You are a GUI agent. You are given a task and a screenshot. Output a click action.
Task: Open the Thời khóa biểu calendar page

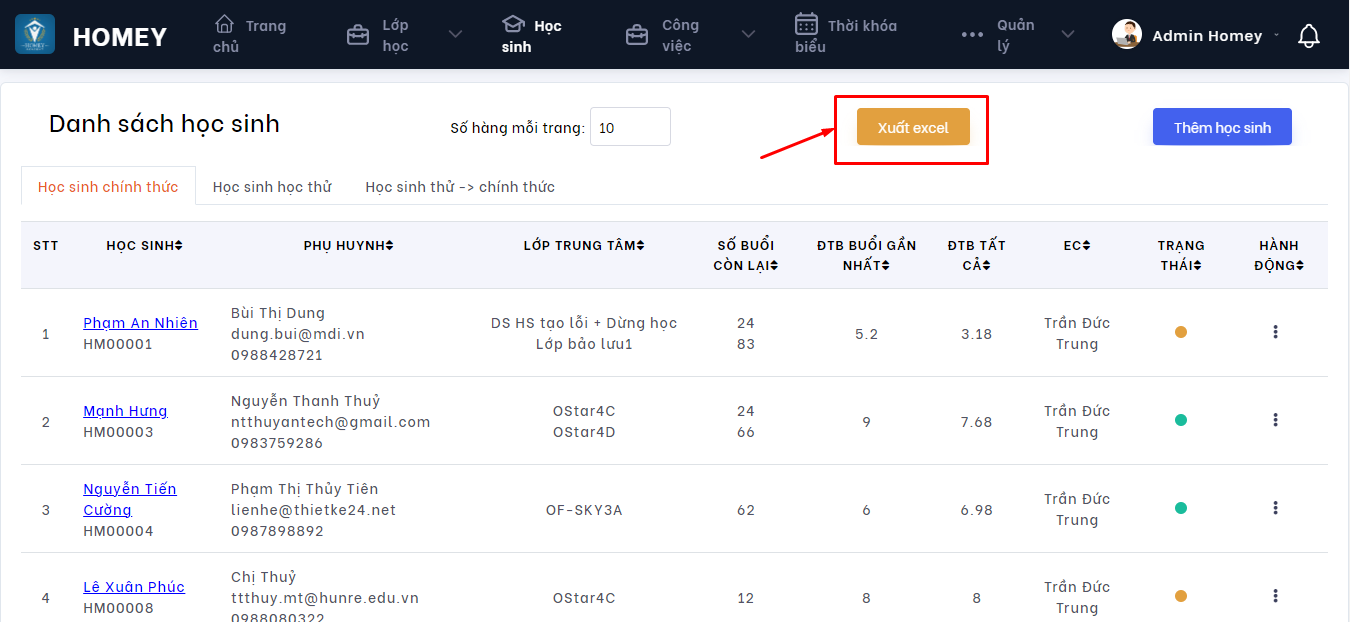(x=845, y=35)
